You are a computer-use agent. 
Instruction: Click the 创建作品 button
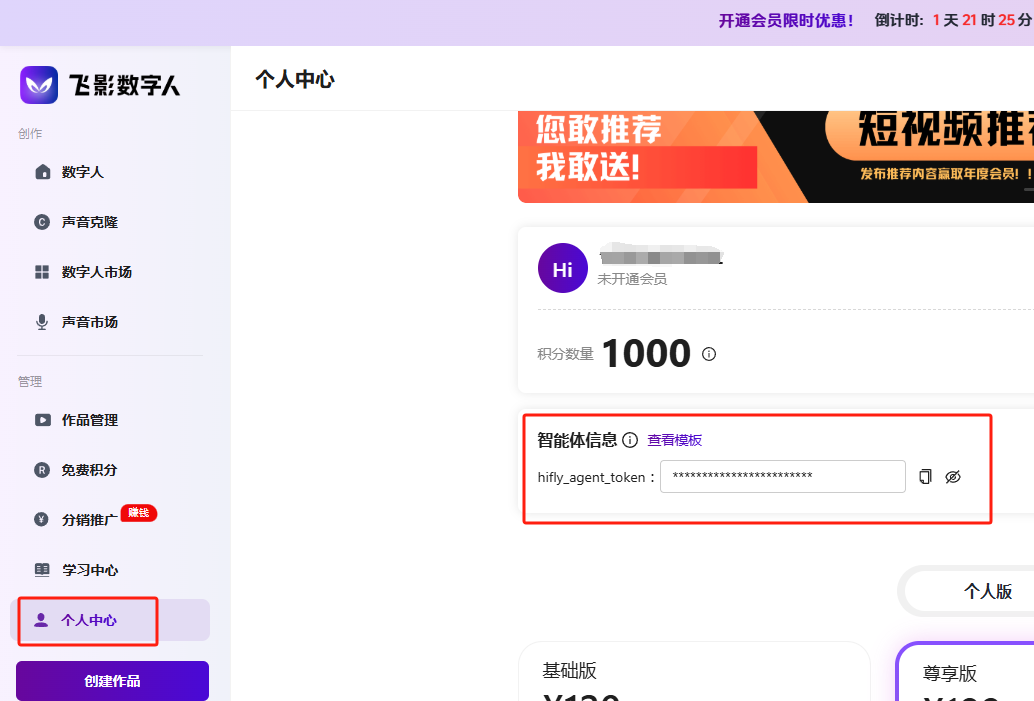click(112, 681)
